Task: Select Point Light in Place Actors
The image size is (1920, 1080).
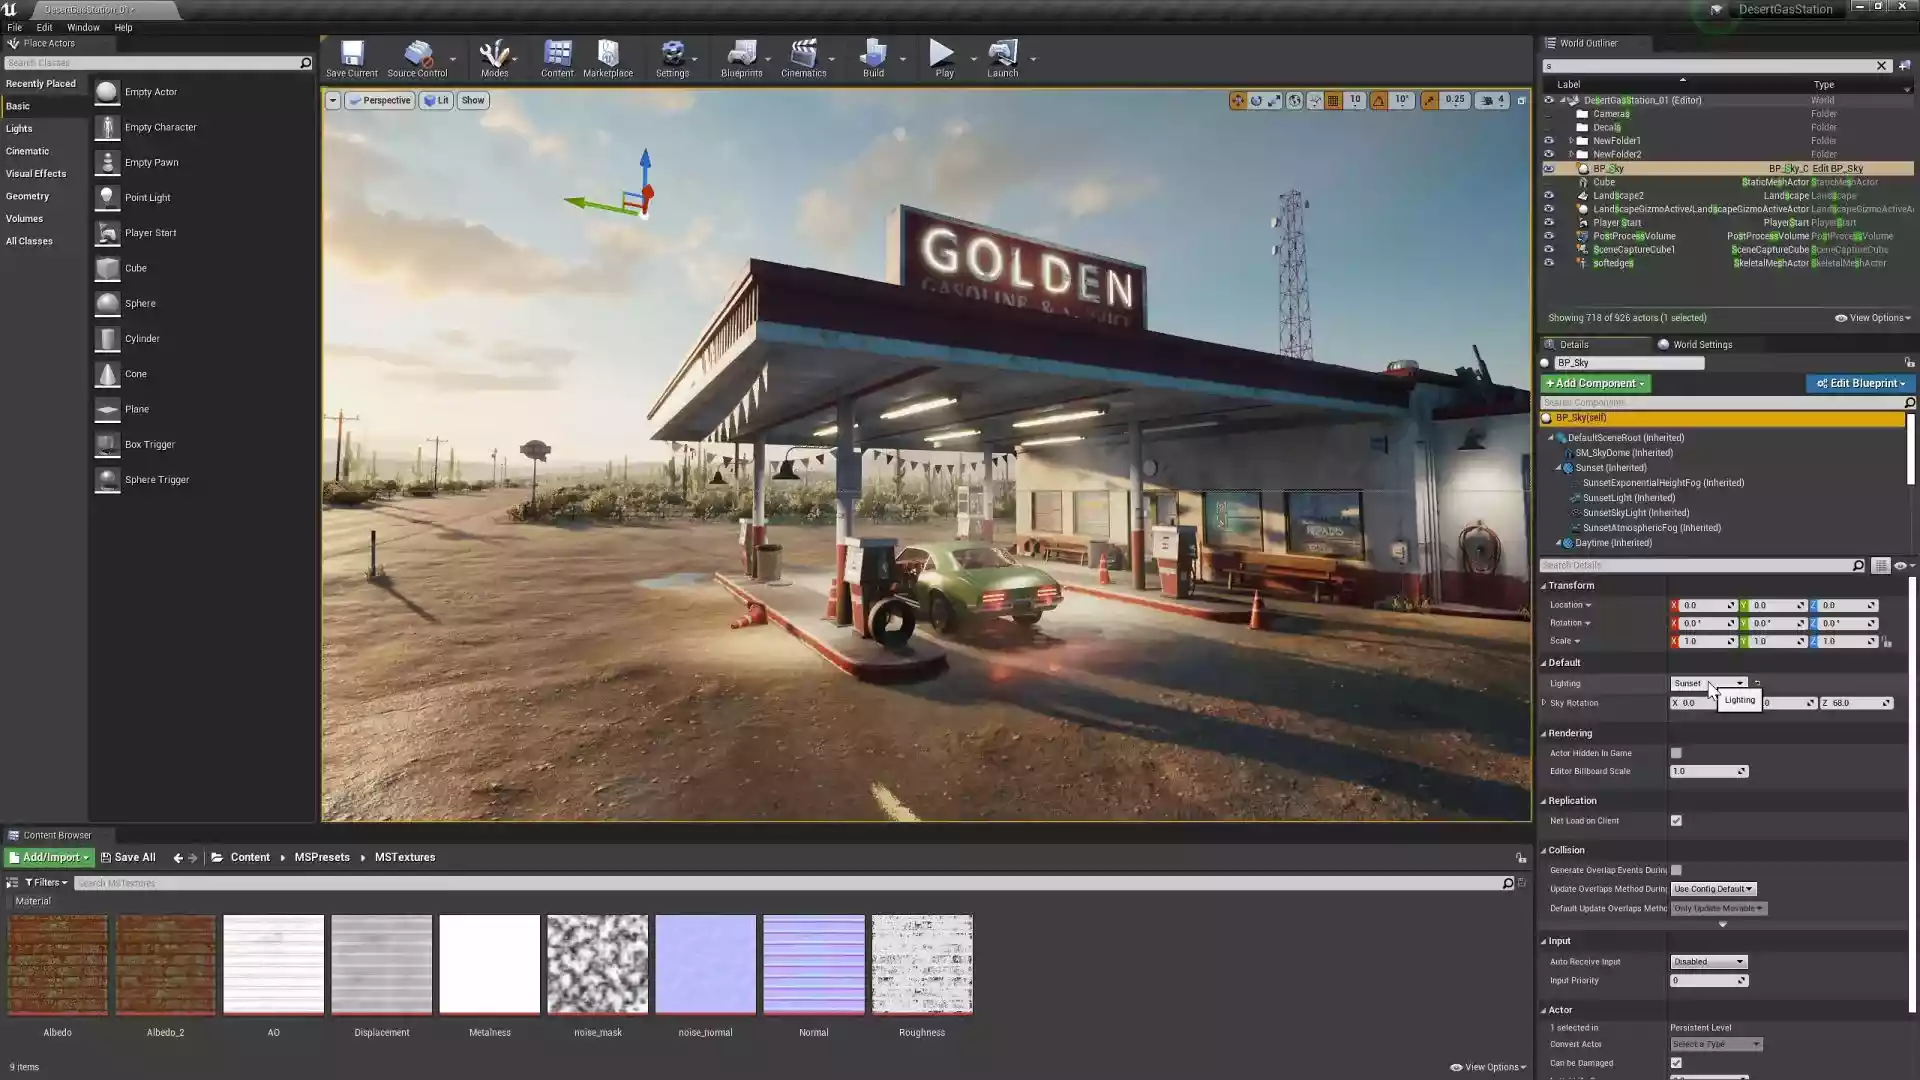Action: click(148, 197)
